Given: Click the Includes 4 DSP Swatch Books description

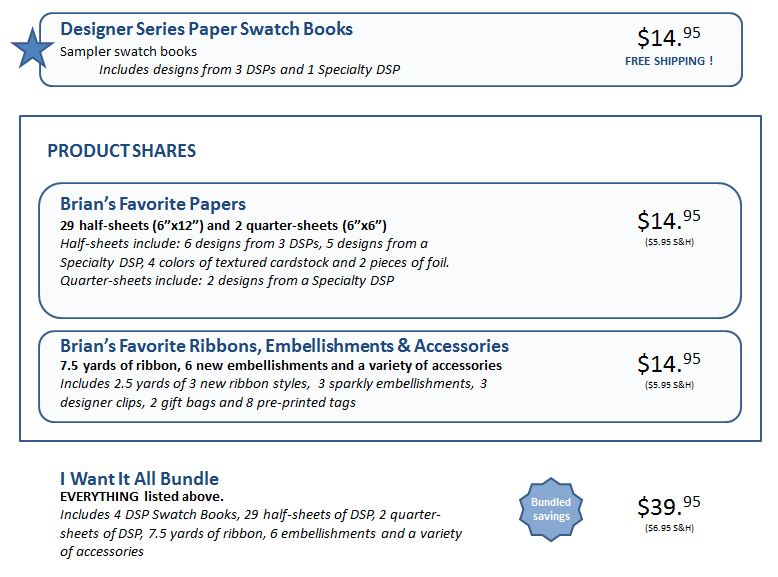Looking at the screenshot, I should (x=250, y=515).
